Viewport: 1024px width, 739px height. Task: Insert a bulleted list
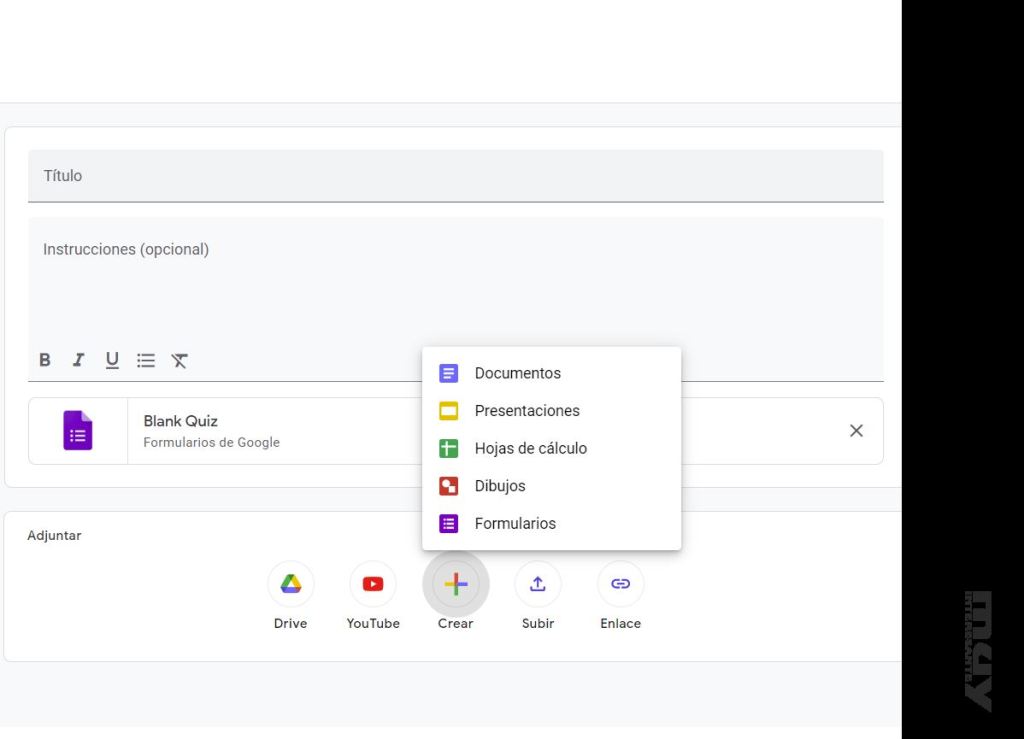coord(146,360)
